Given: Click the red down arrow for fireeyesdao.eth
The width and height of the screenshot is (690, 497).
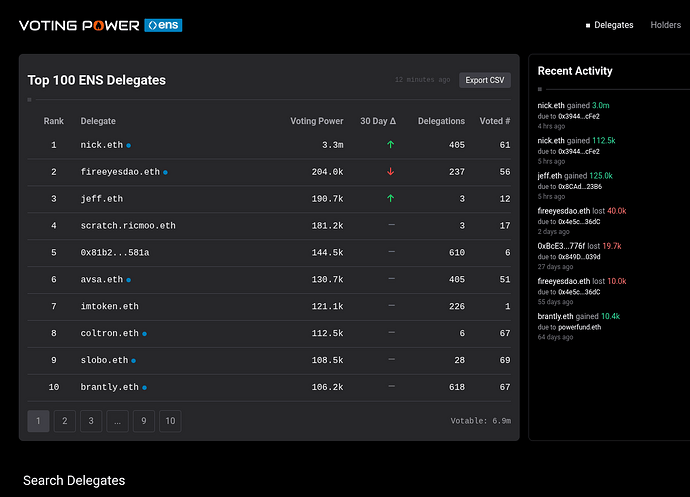Looking at the screenshot, I should (x=390, y=171).
